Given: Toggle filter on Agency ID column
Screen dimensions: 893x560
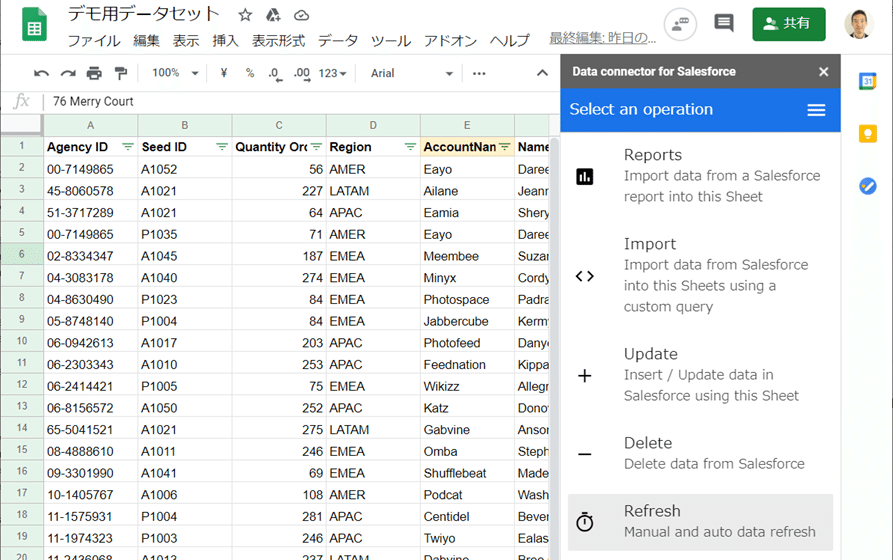Looking at the screenshot, I should coord(127,147).
